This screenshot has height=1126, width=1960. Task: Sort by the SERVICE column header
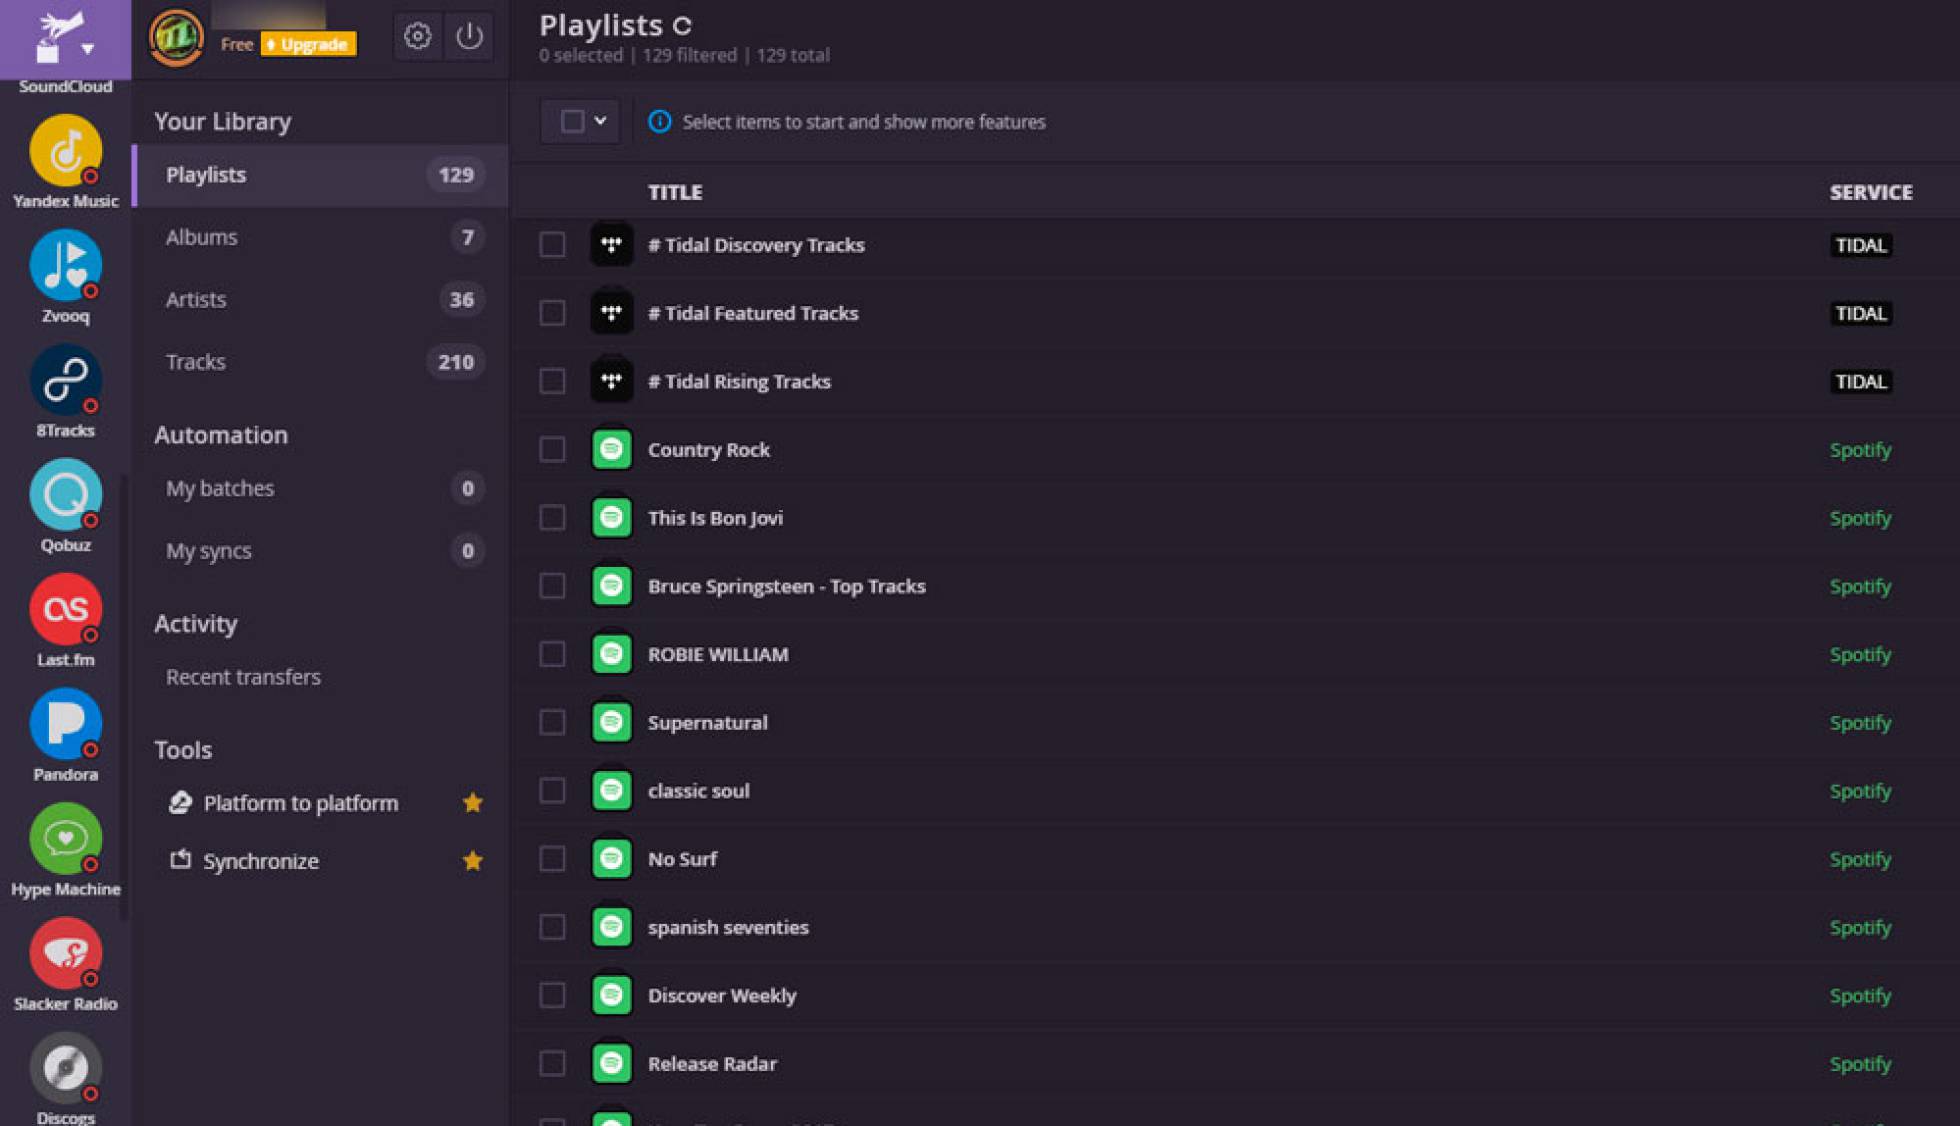(x=1871, y=192)
